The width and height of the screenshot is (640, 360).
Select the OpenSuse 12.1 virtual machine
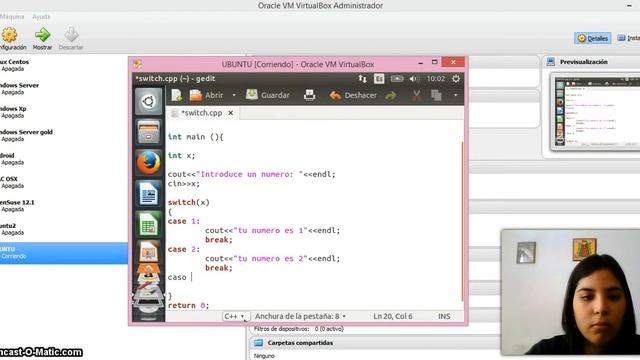[64, 206]
